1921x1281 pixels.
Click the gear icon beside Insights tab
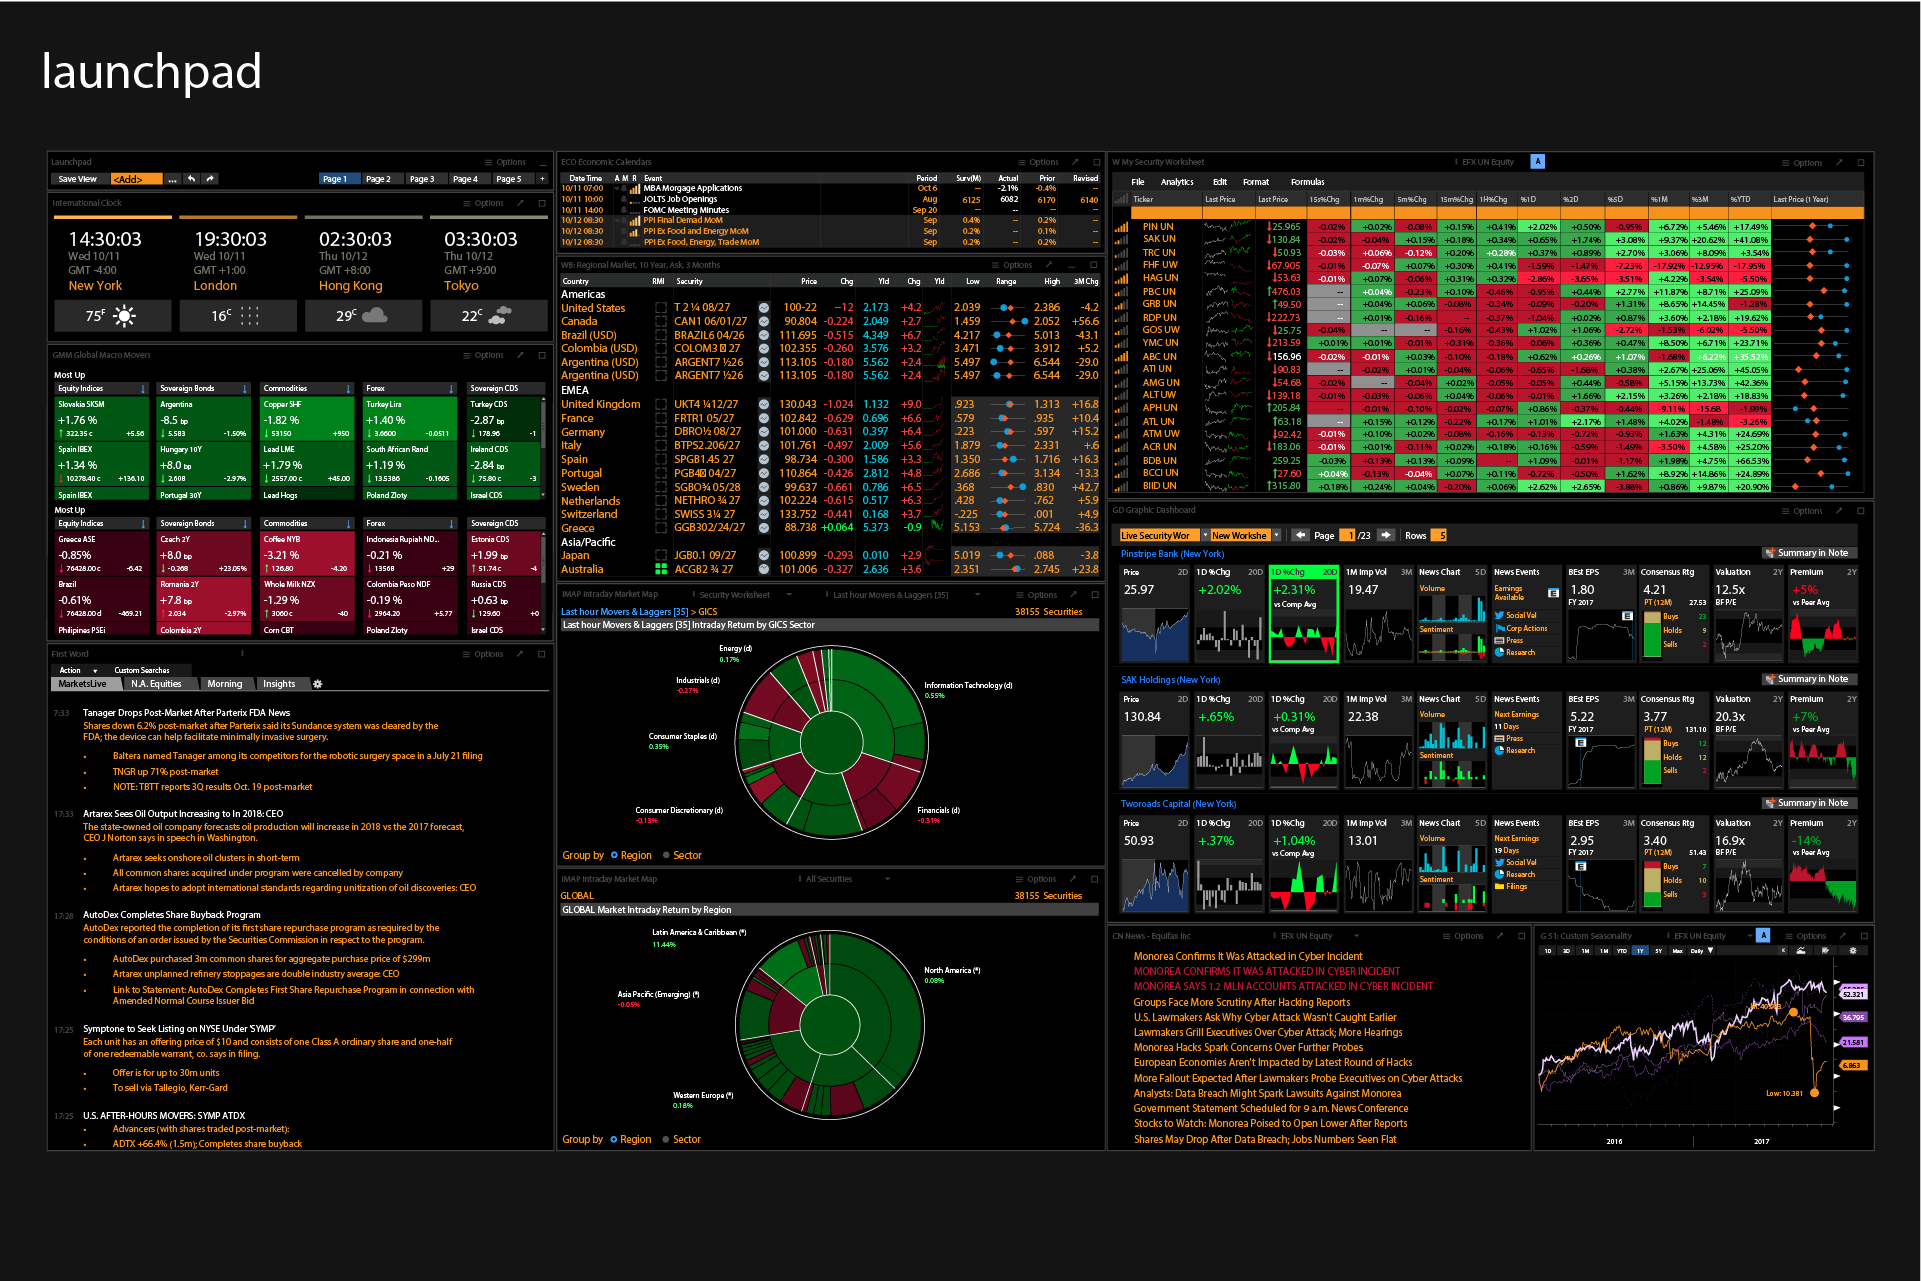pyautogui.click(x=318, y=684)
